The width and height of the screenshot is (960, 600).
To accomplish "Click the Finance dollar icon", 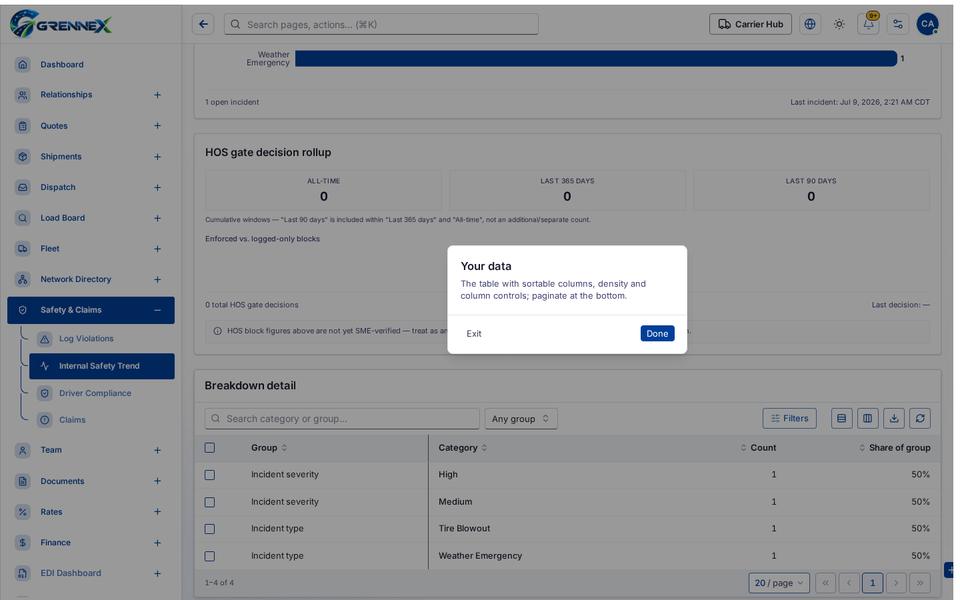I will pyautogui.click(x=23, y=542).
